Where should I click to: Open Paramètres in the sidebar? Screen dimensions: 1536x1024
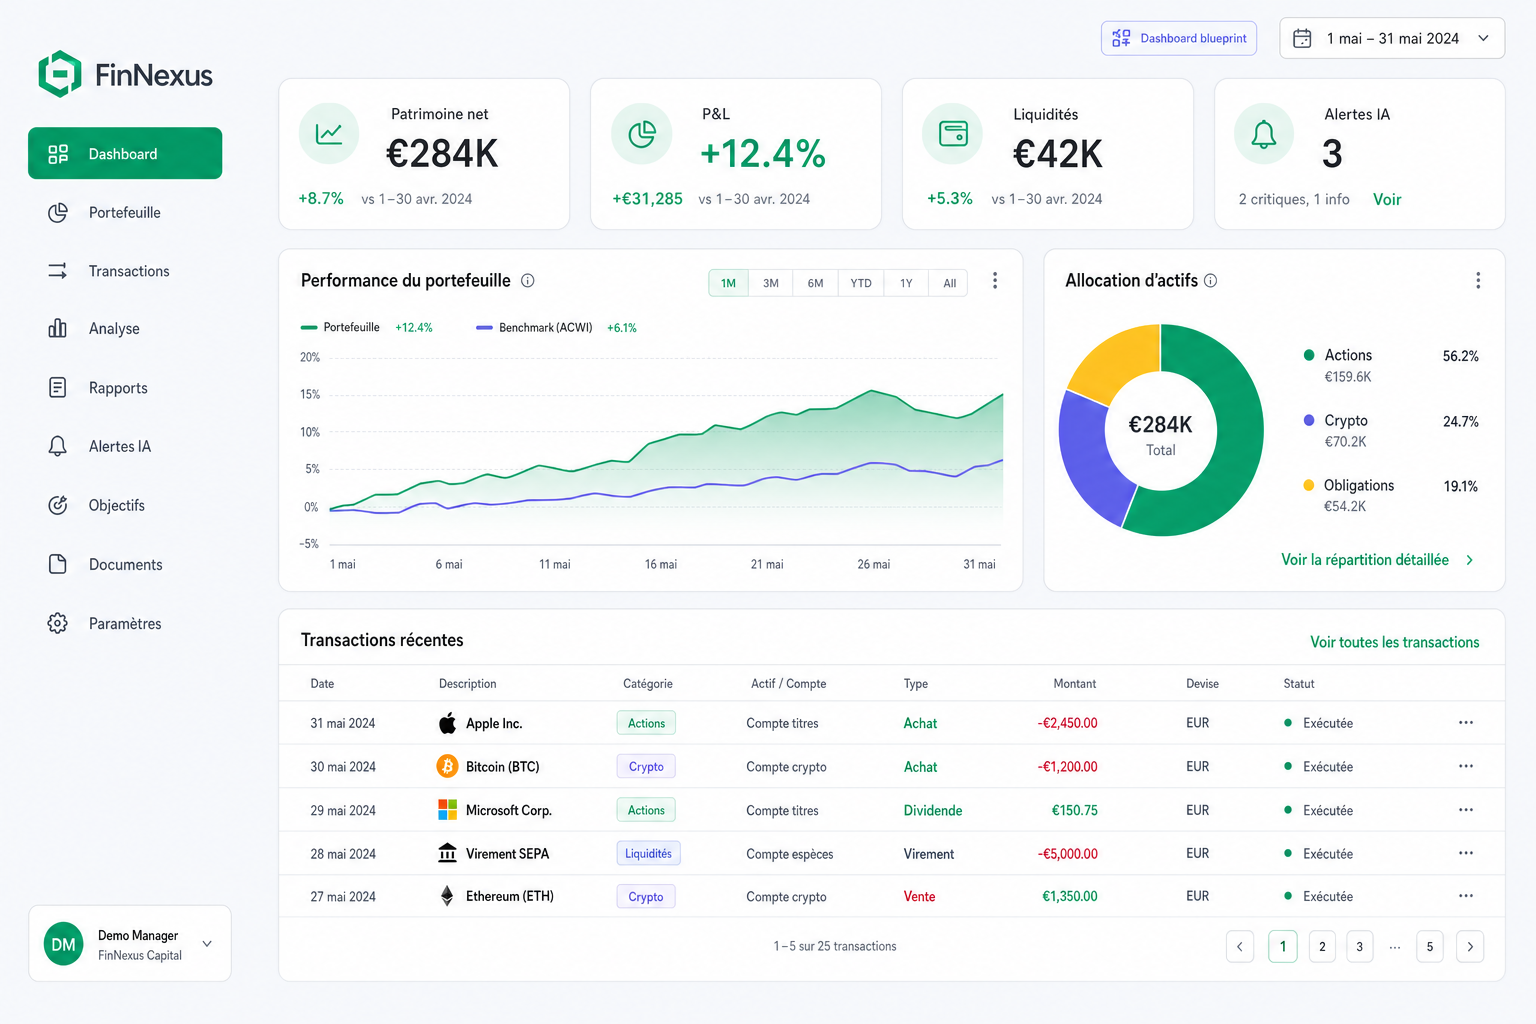(x=125, y=623)
